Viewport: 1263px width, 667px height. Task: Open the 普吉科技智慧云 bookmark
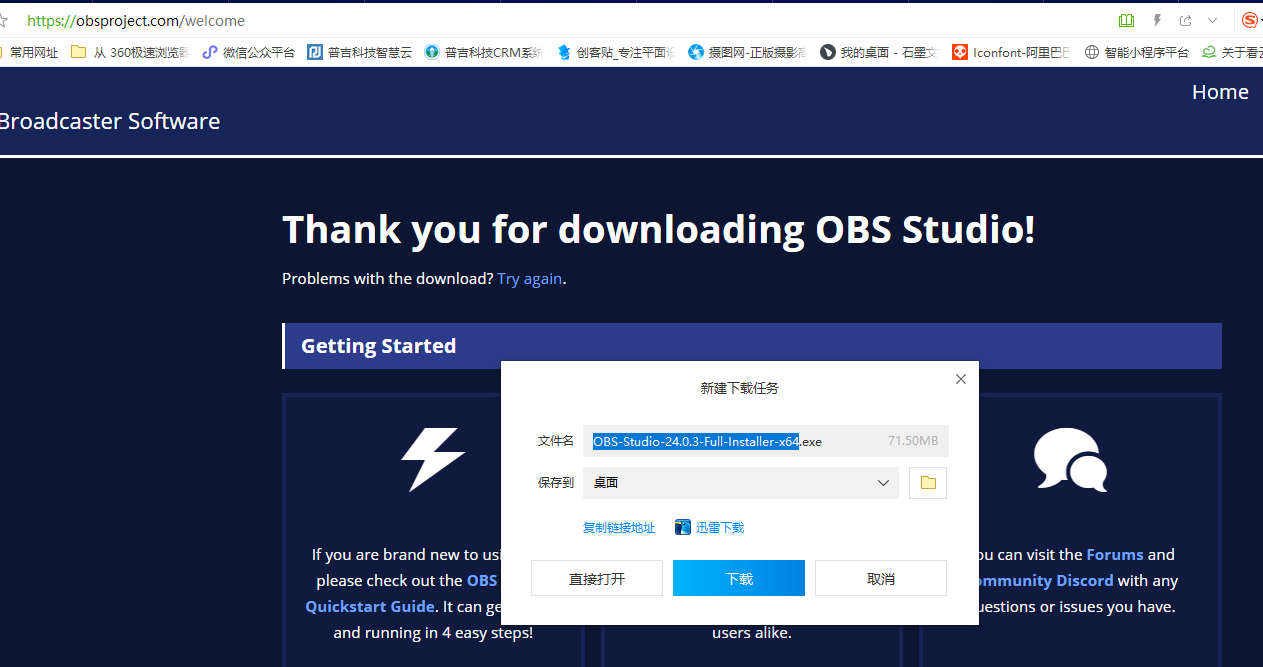(x=360, y=53)
